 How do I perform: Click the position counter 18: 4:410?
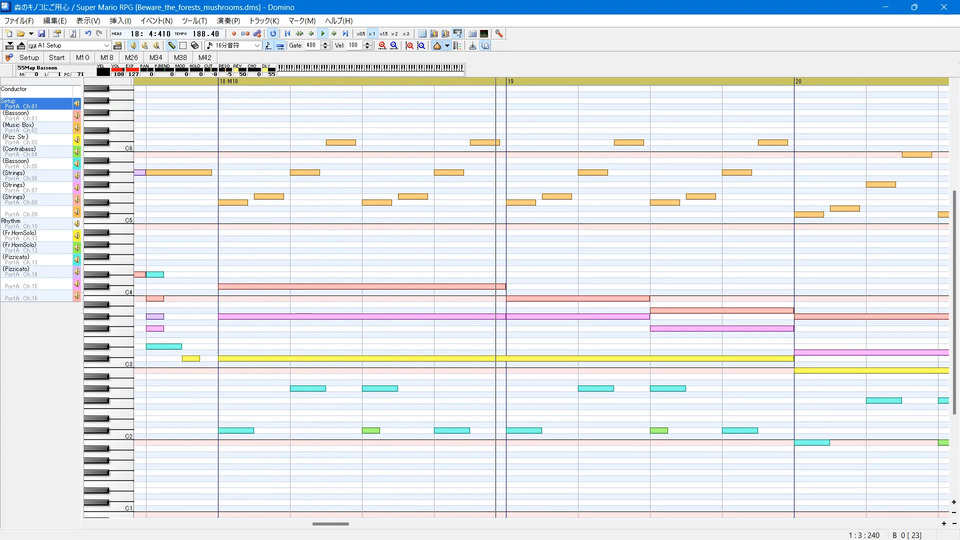pyautogui.click(x=151, y=34)
